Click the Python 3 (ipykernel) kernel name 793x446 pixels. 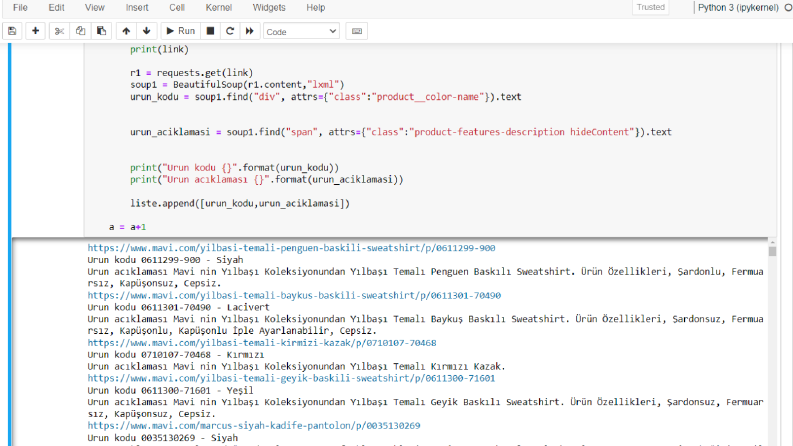pos(738,8)
